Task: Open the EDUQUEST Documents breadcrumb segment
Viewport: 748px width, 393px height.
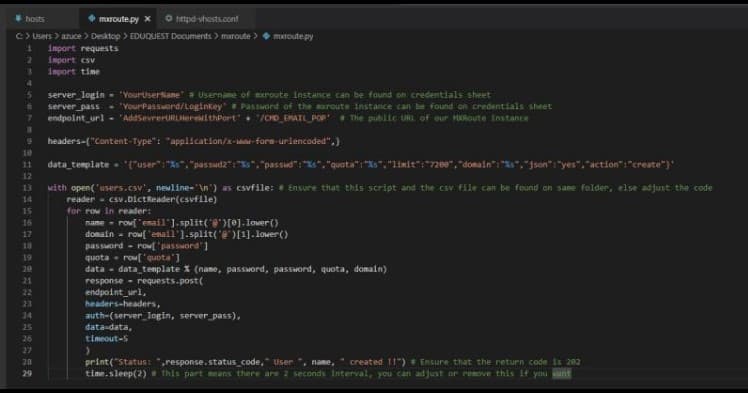Action: point(170,36)
